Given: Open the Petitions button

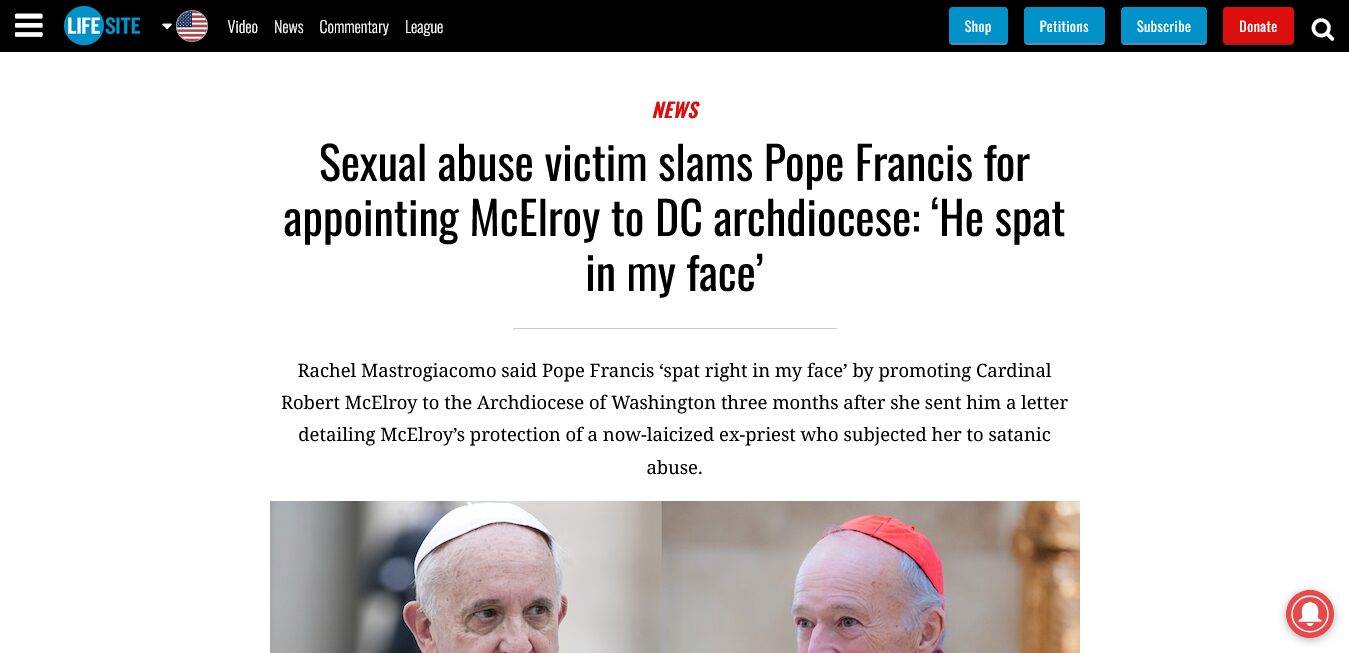Looking at the screenshot, I should (1063, 26).
